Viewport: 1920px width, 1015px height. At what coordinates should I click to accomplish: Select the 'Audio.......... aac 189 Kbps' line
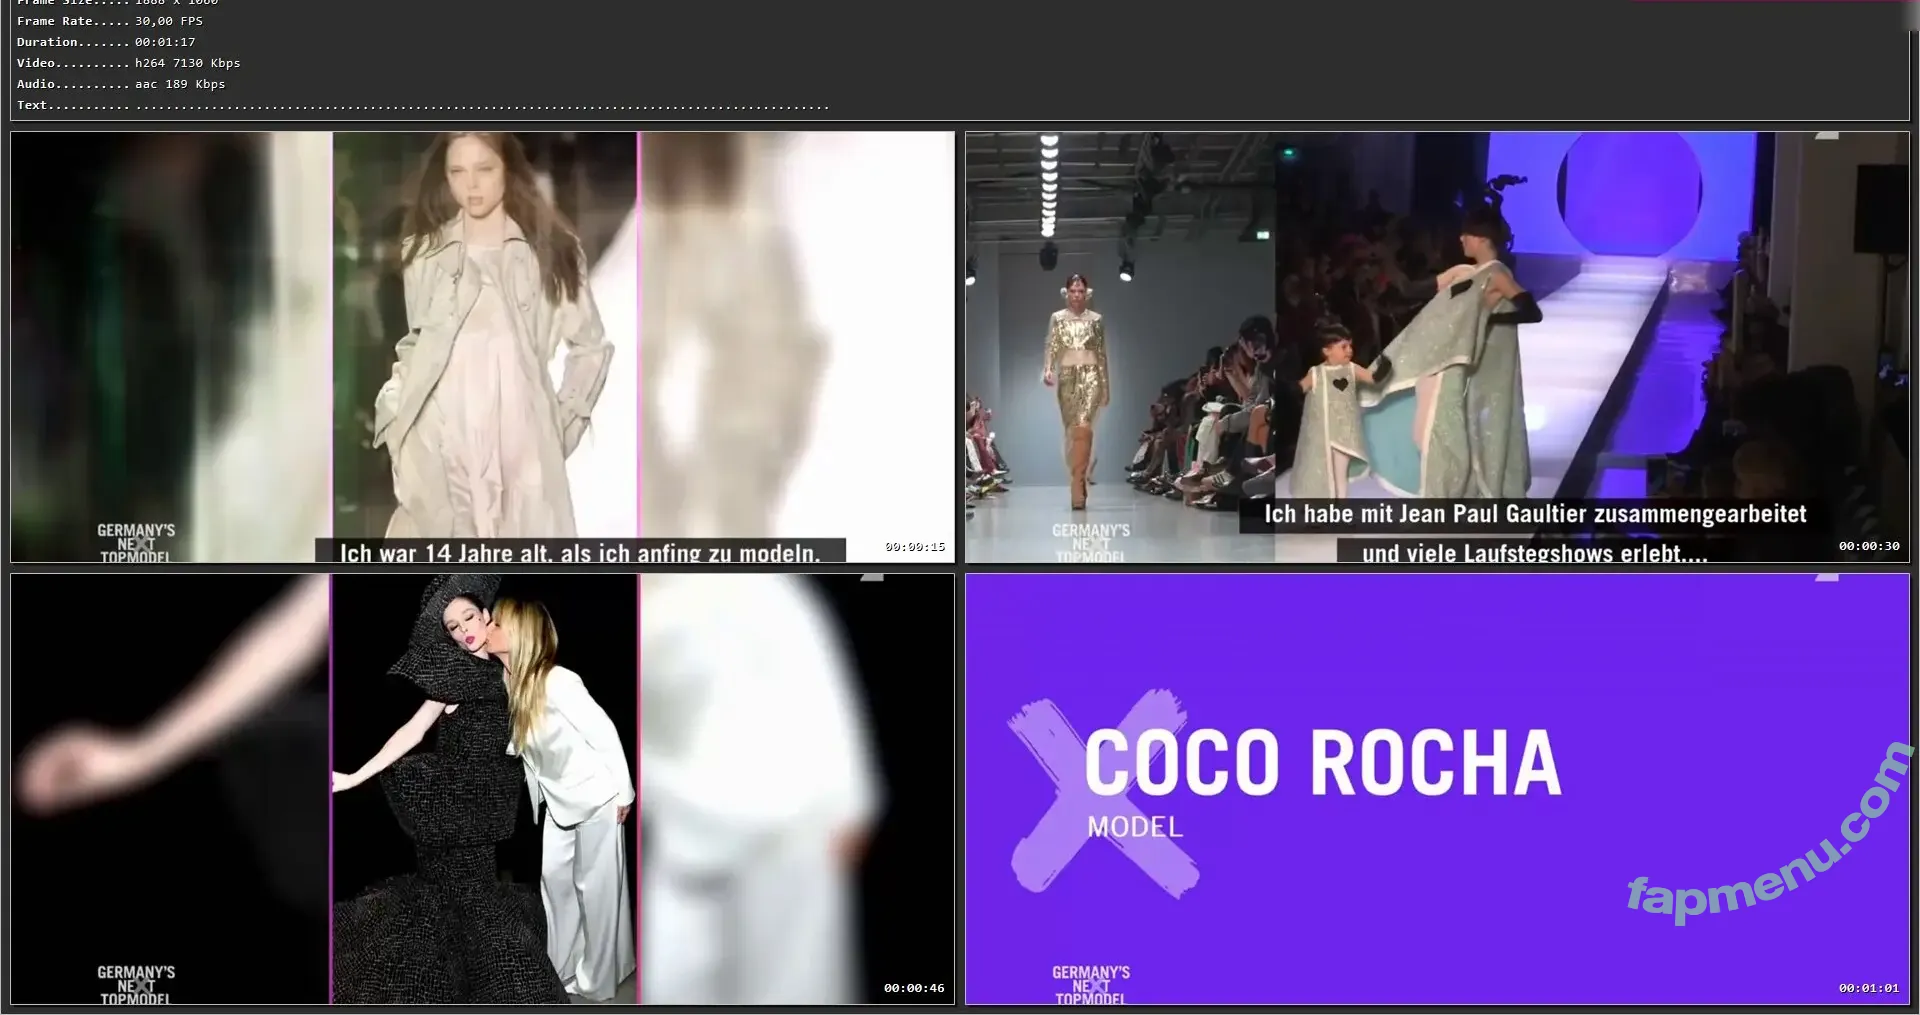121,84
